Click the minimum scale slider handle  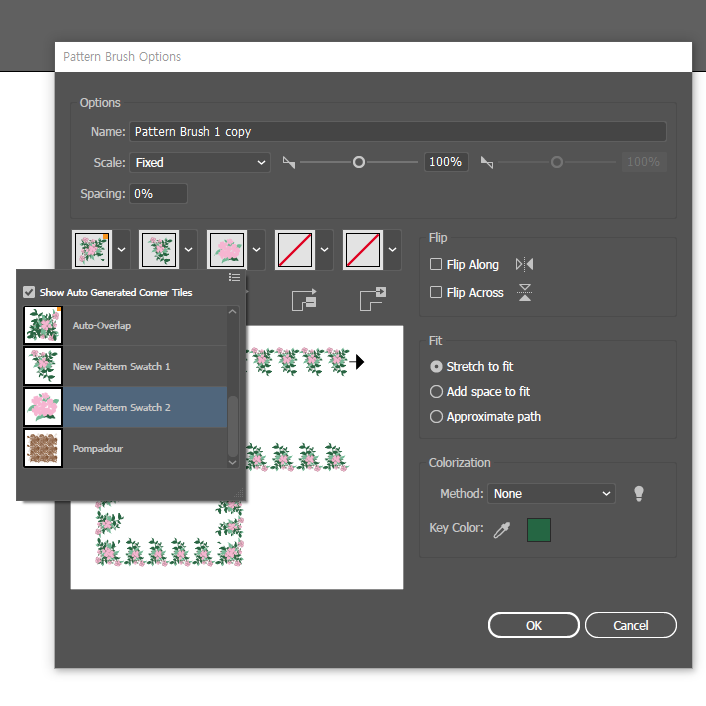pos(359,162)
